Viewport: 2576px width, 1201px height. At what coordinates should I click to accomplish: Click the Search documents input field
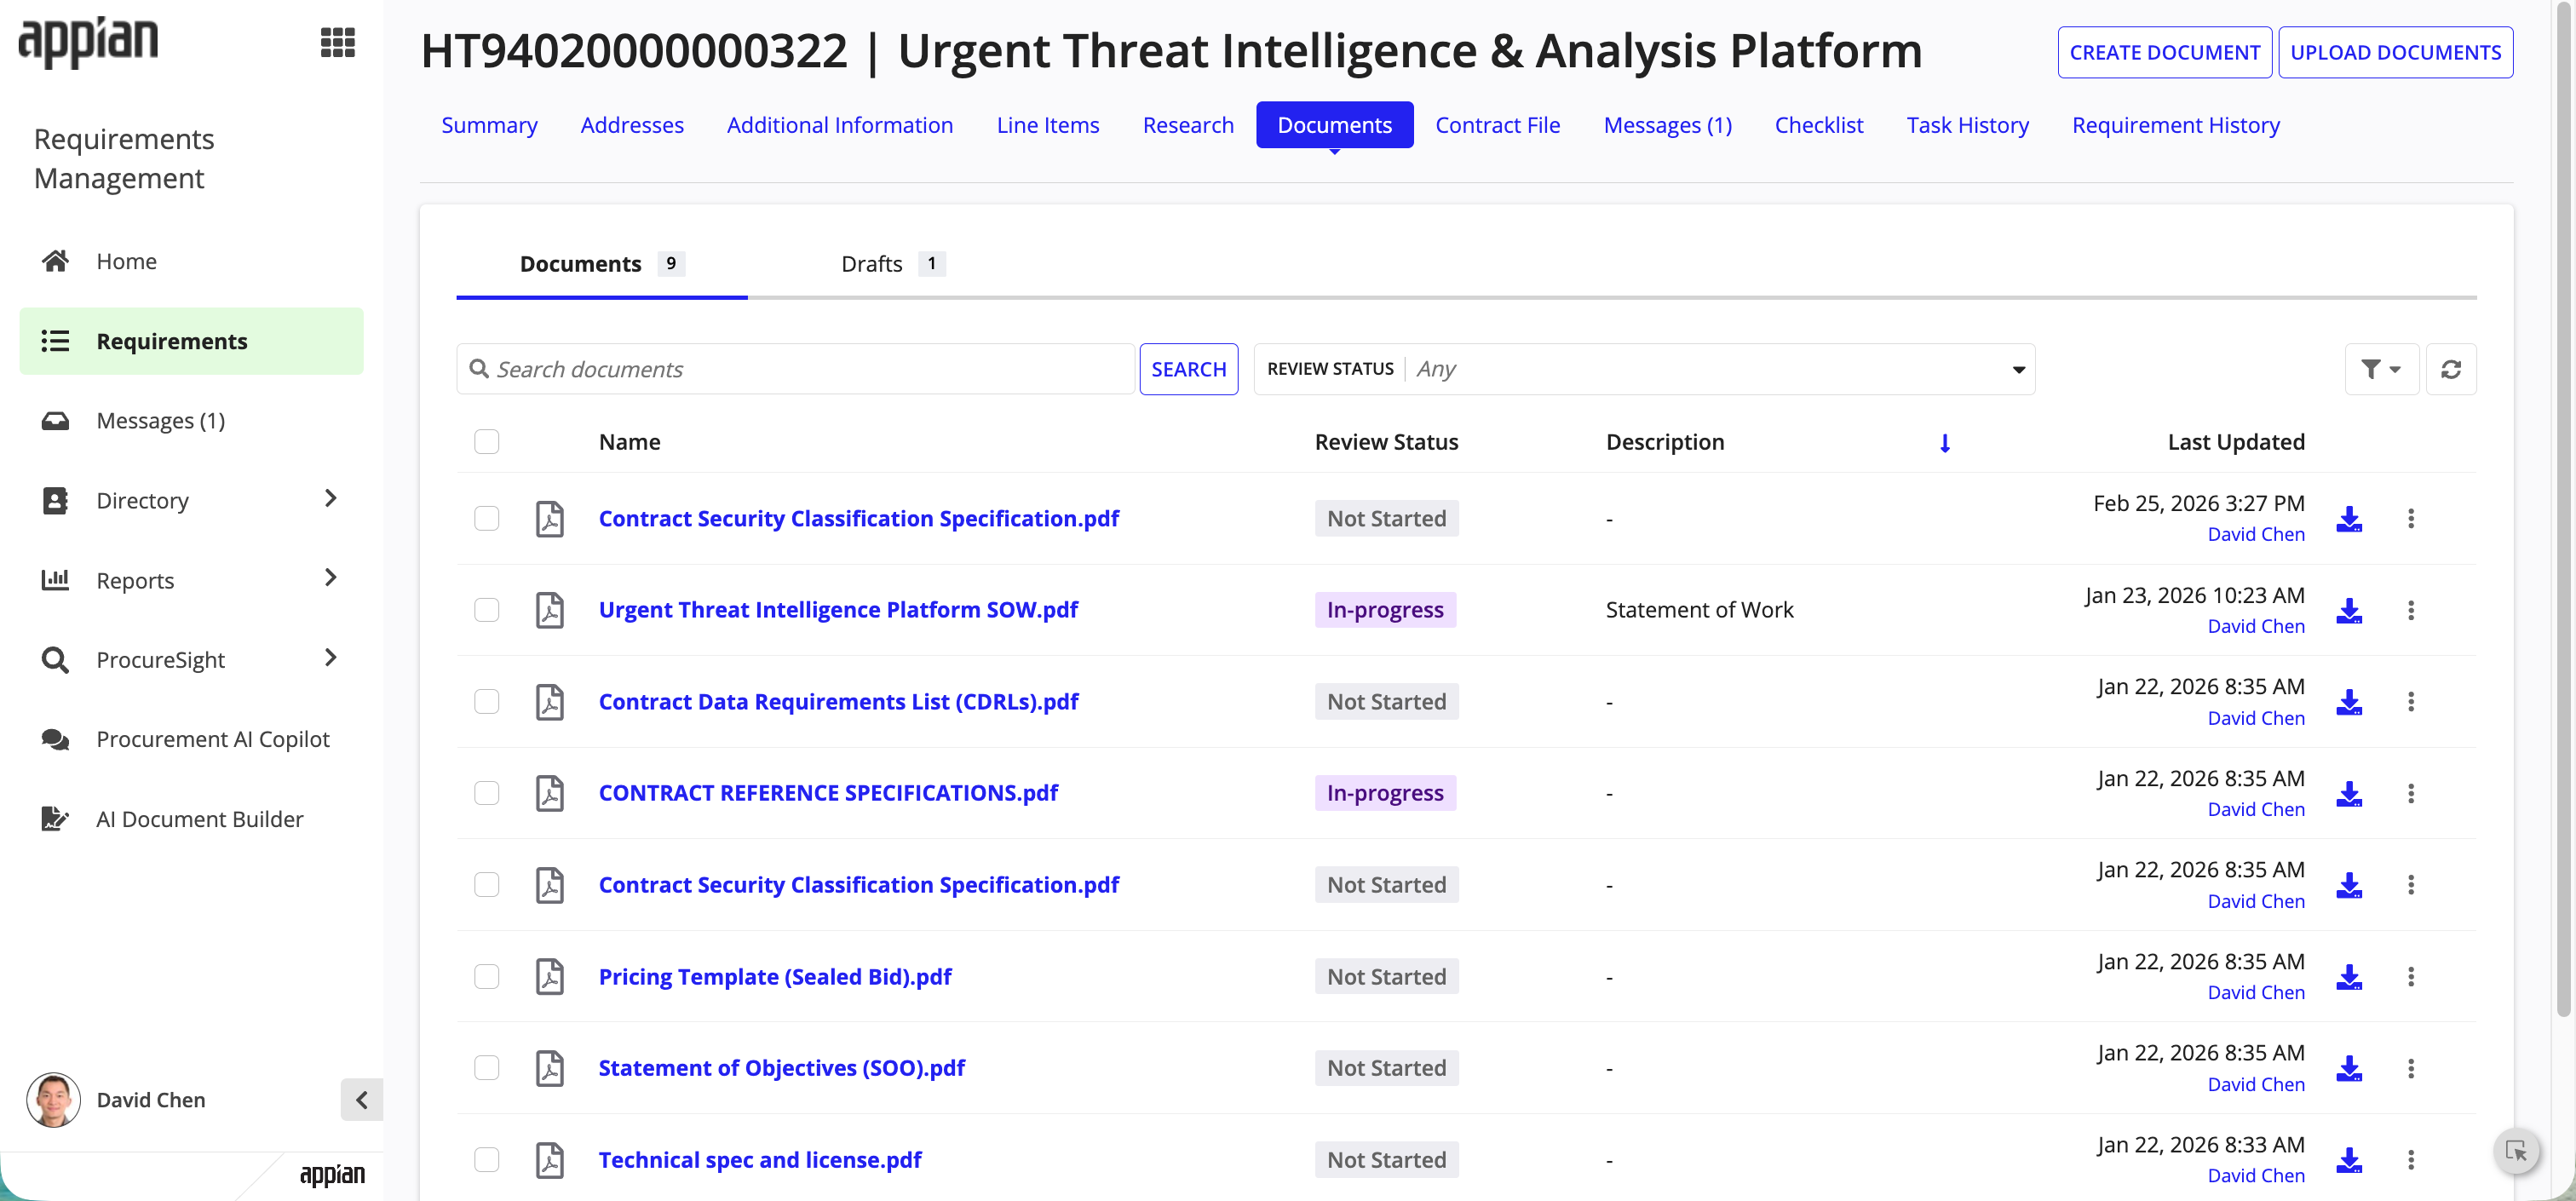pos(796,370)
